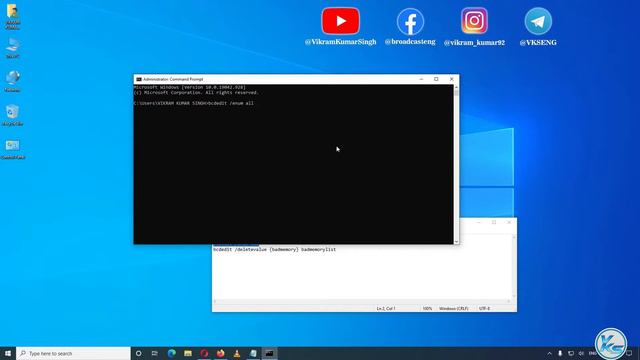Open the network tray icon
The height and width of the screenshot is (360, 640).
(571, 353)
